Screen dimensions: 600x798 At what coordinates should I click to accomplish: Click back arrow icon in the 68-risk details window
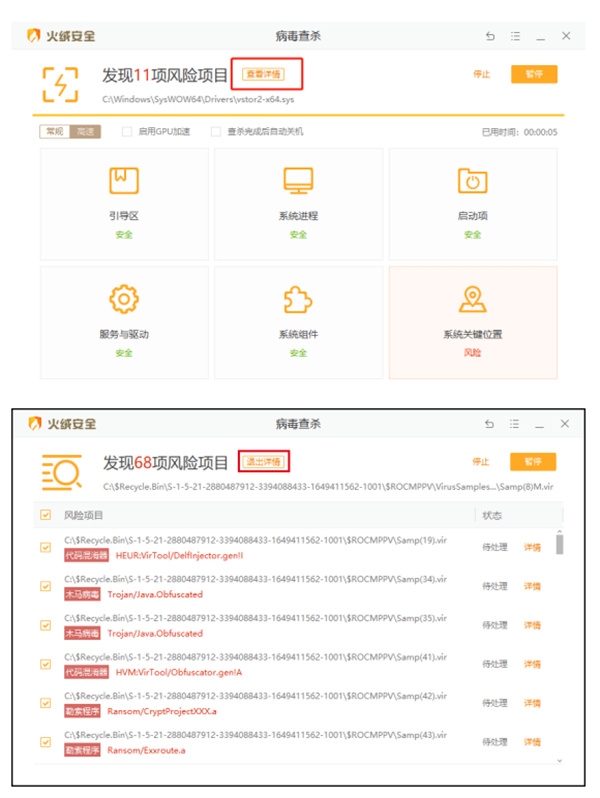pos(489,424)
